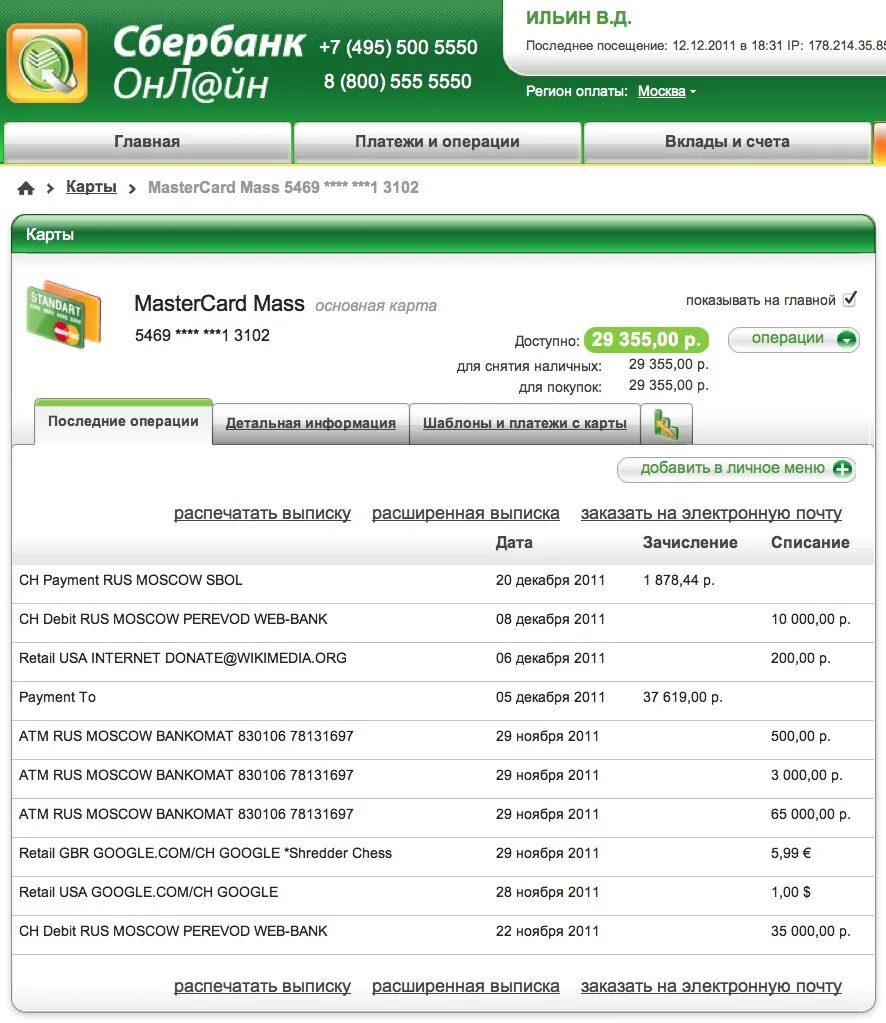
Task: Click the 1 878,44 р. credit amount
Action: click(x=679, y=581)
